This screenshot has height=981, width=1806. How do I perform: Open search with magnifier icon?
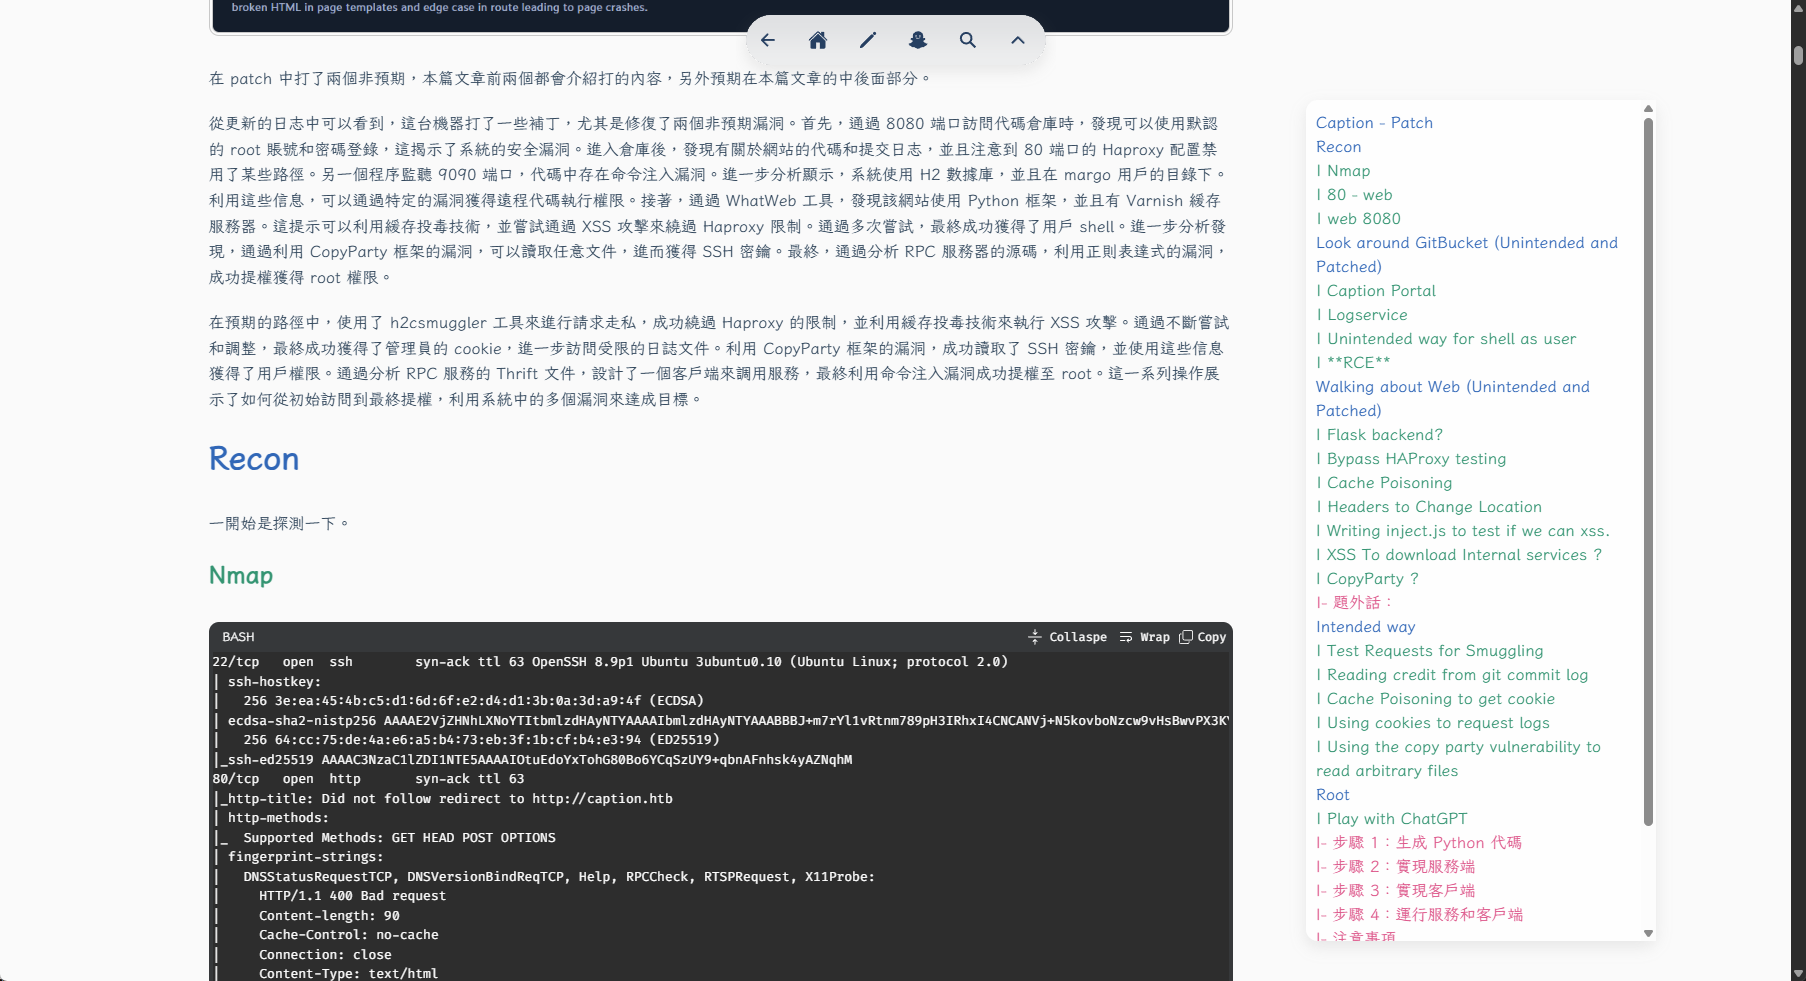point(968,40)
